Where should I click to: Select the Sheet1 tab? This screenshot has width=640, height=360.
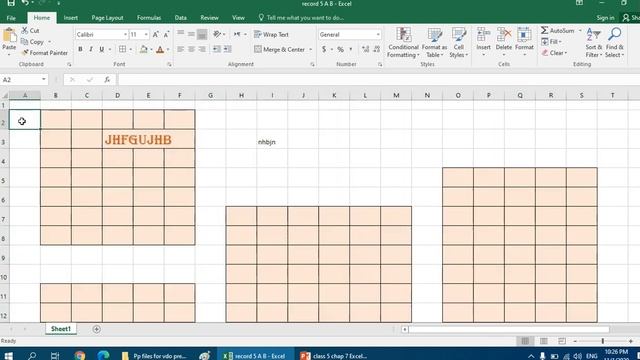61,329
